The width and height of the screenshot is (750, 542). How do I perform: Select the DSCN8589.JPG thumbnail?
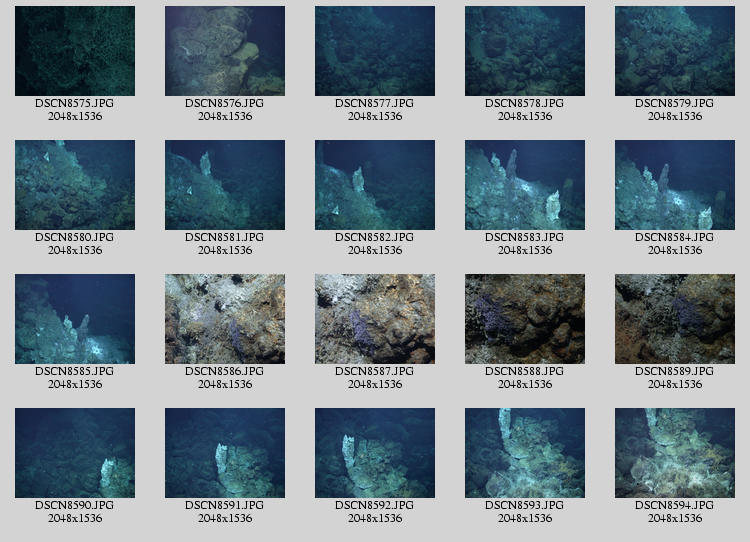point(675,319)
